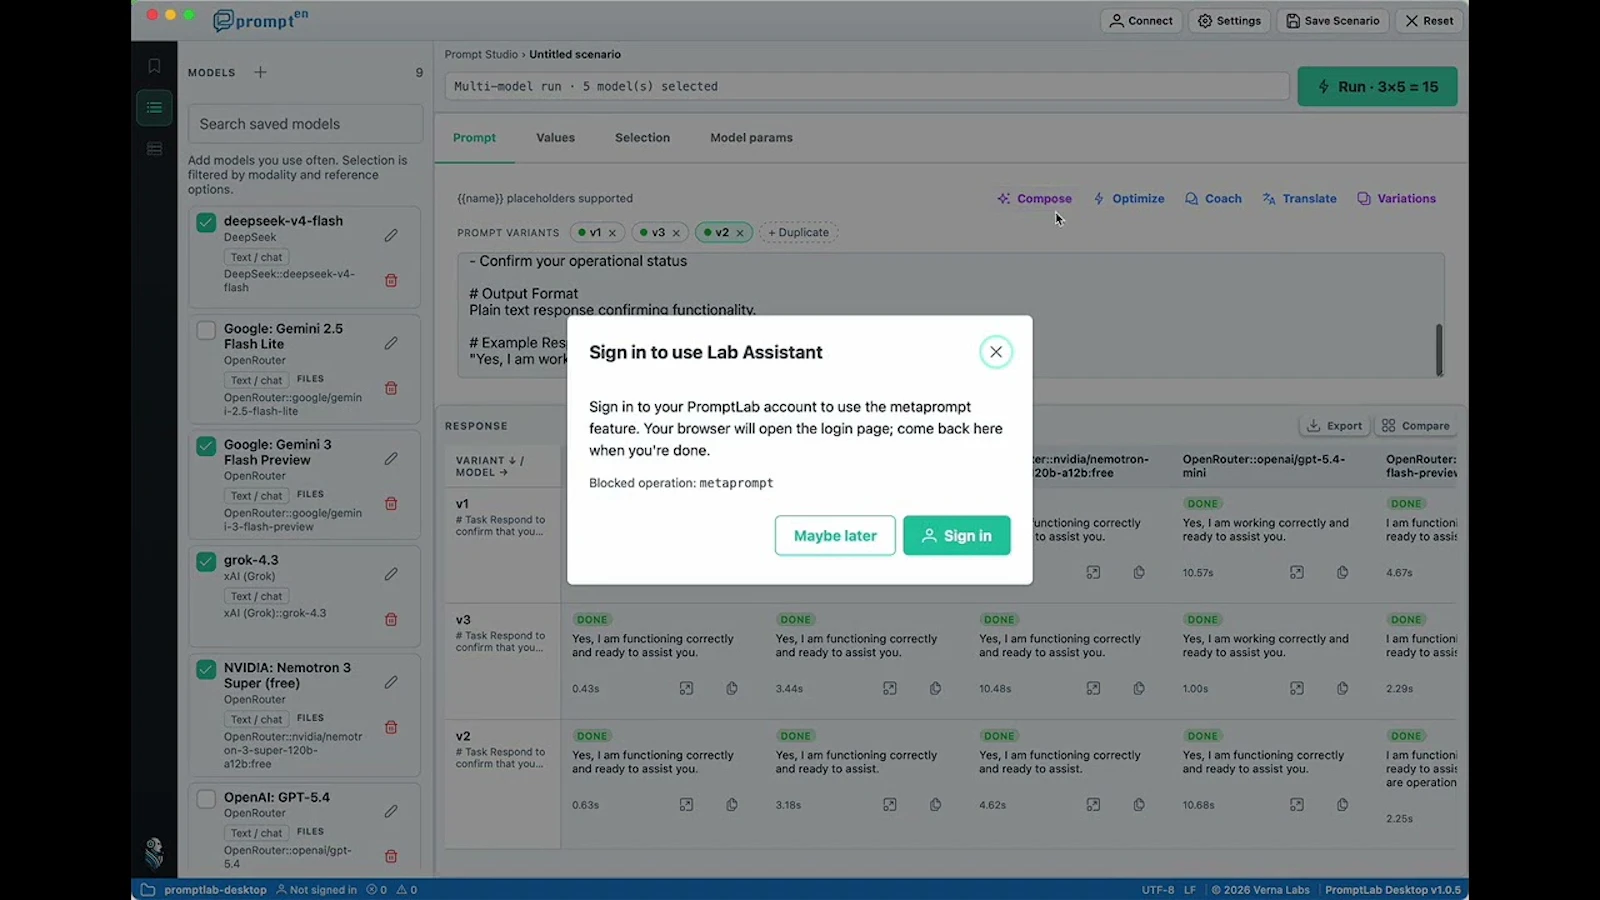Click the Sign in button

(956, 536)
